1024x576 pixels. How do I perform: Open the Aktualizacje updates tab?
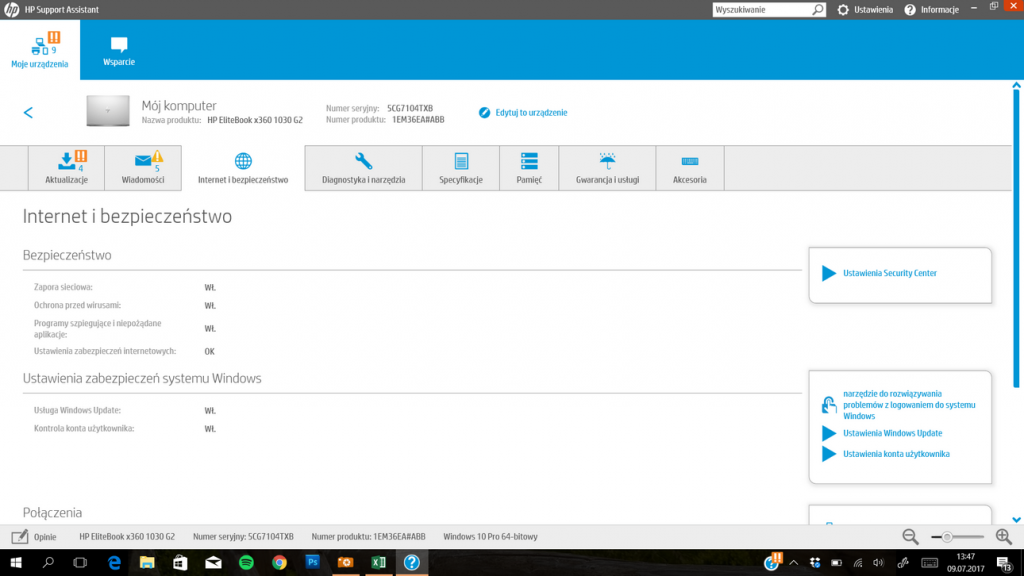[x=67, y=167]
